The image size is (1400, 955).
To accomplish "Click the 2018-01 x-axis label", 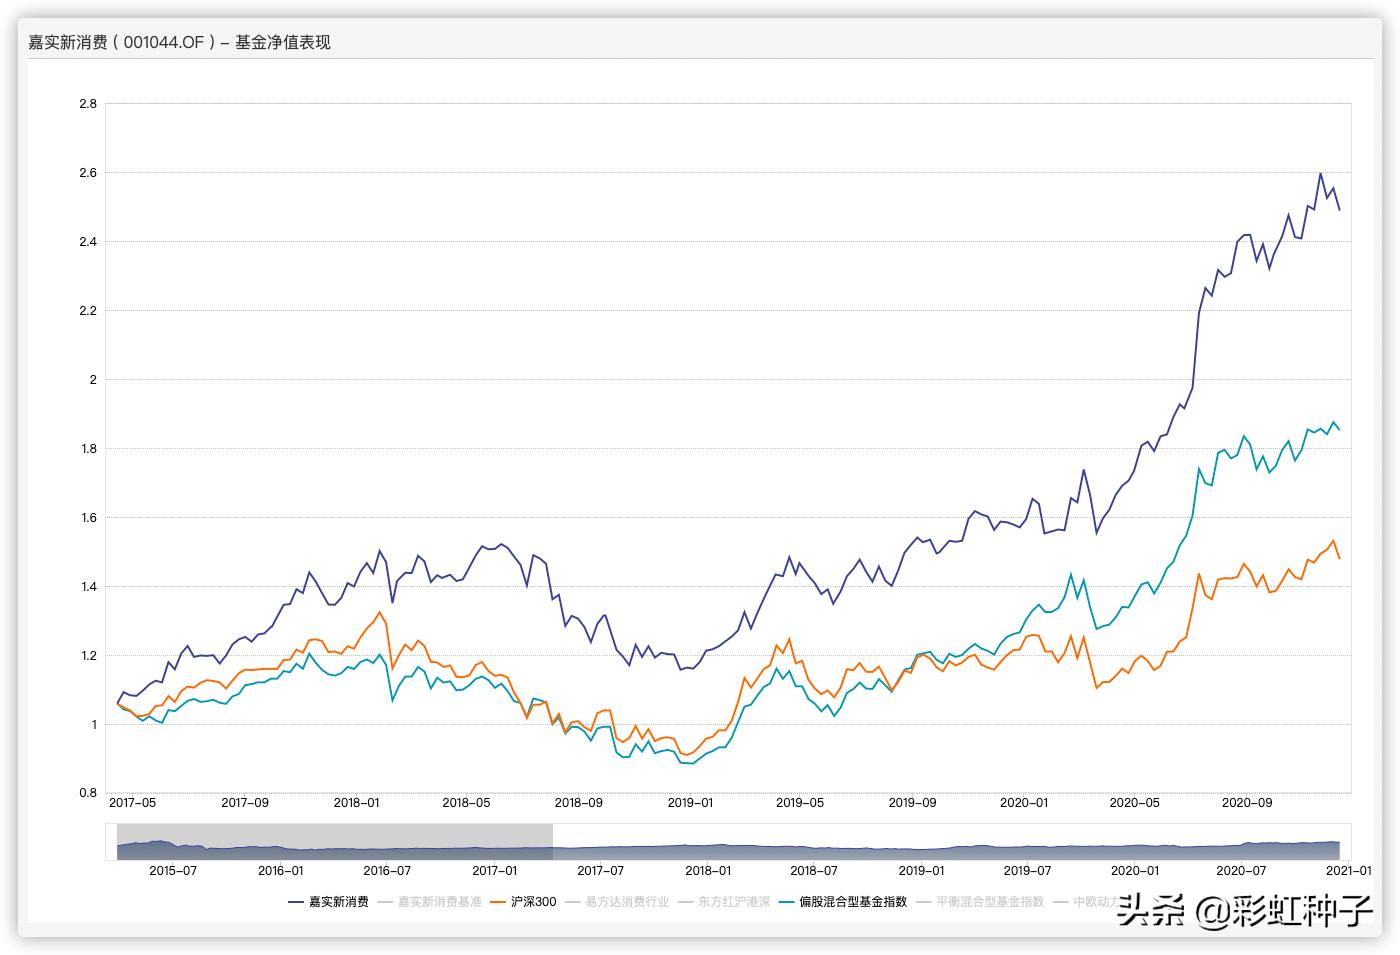I will pos(357,802).
